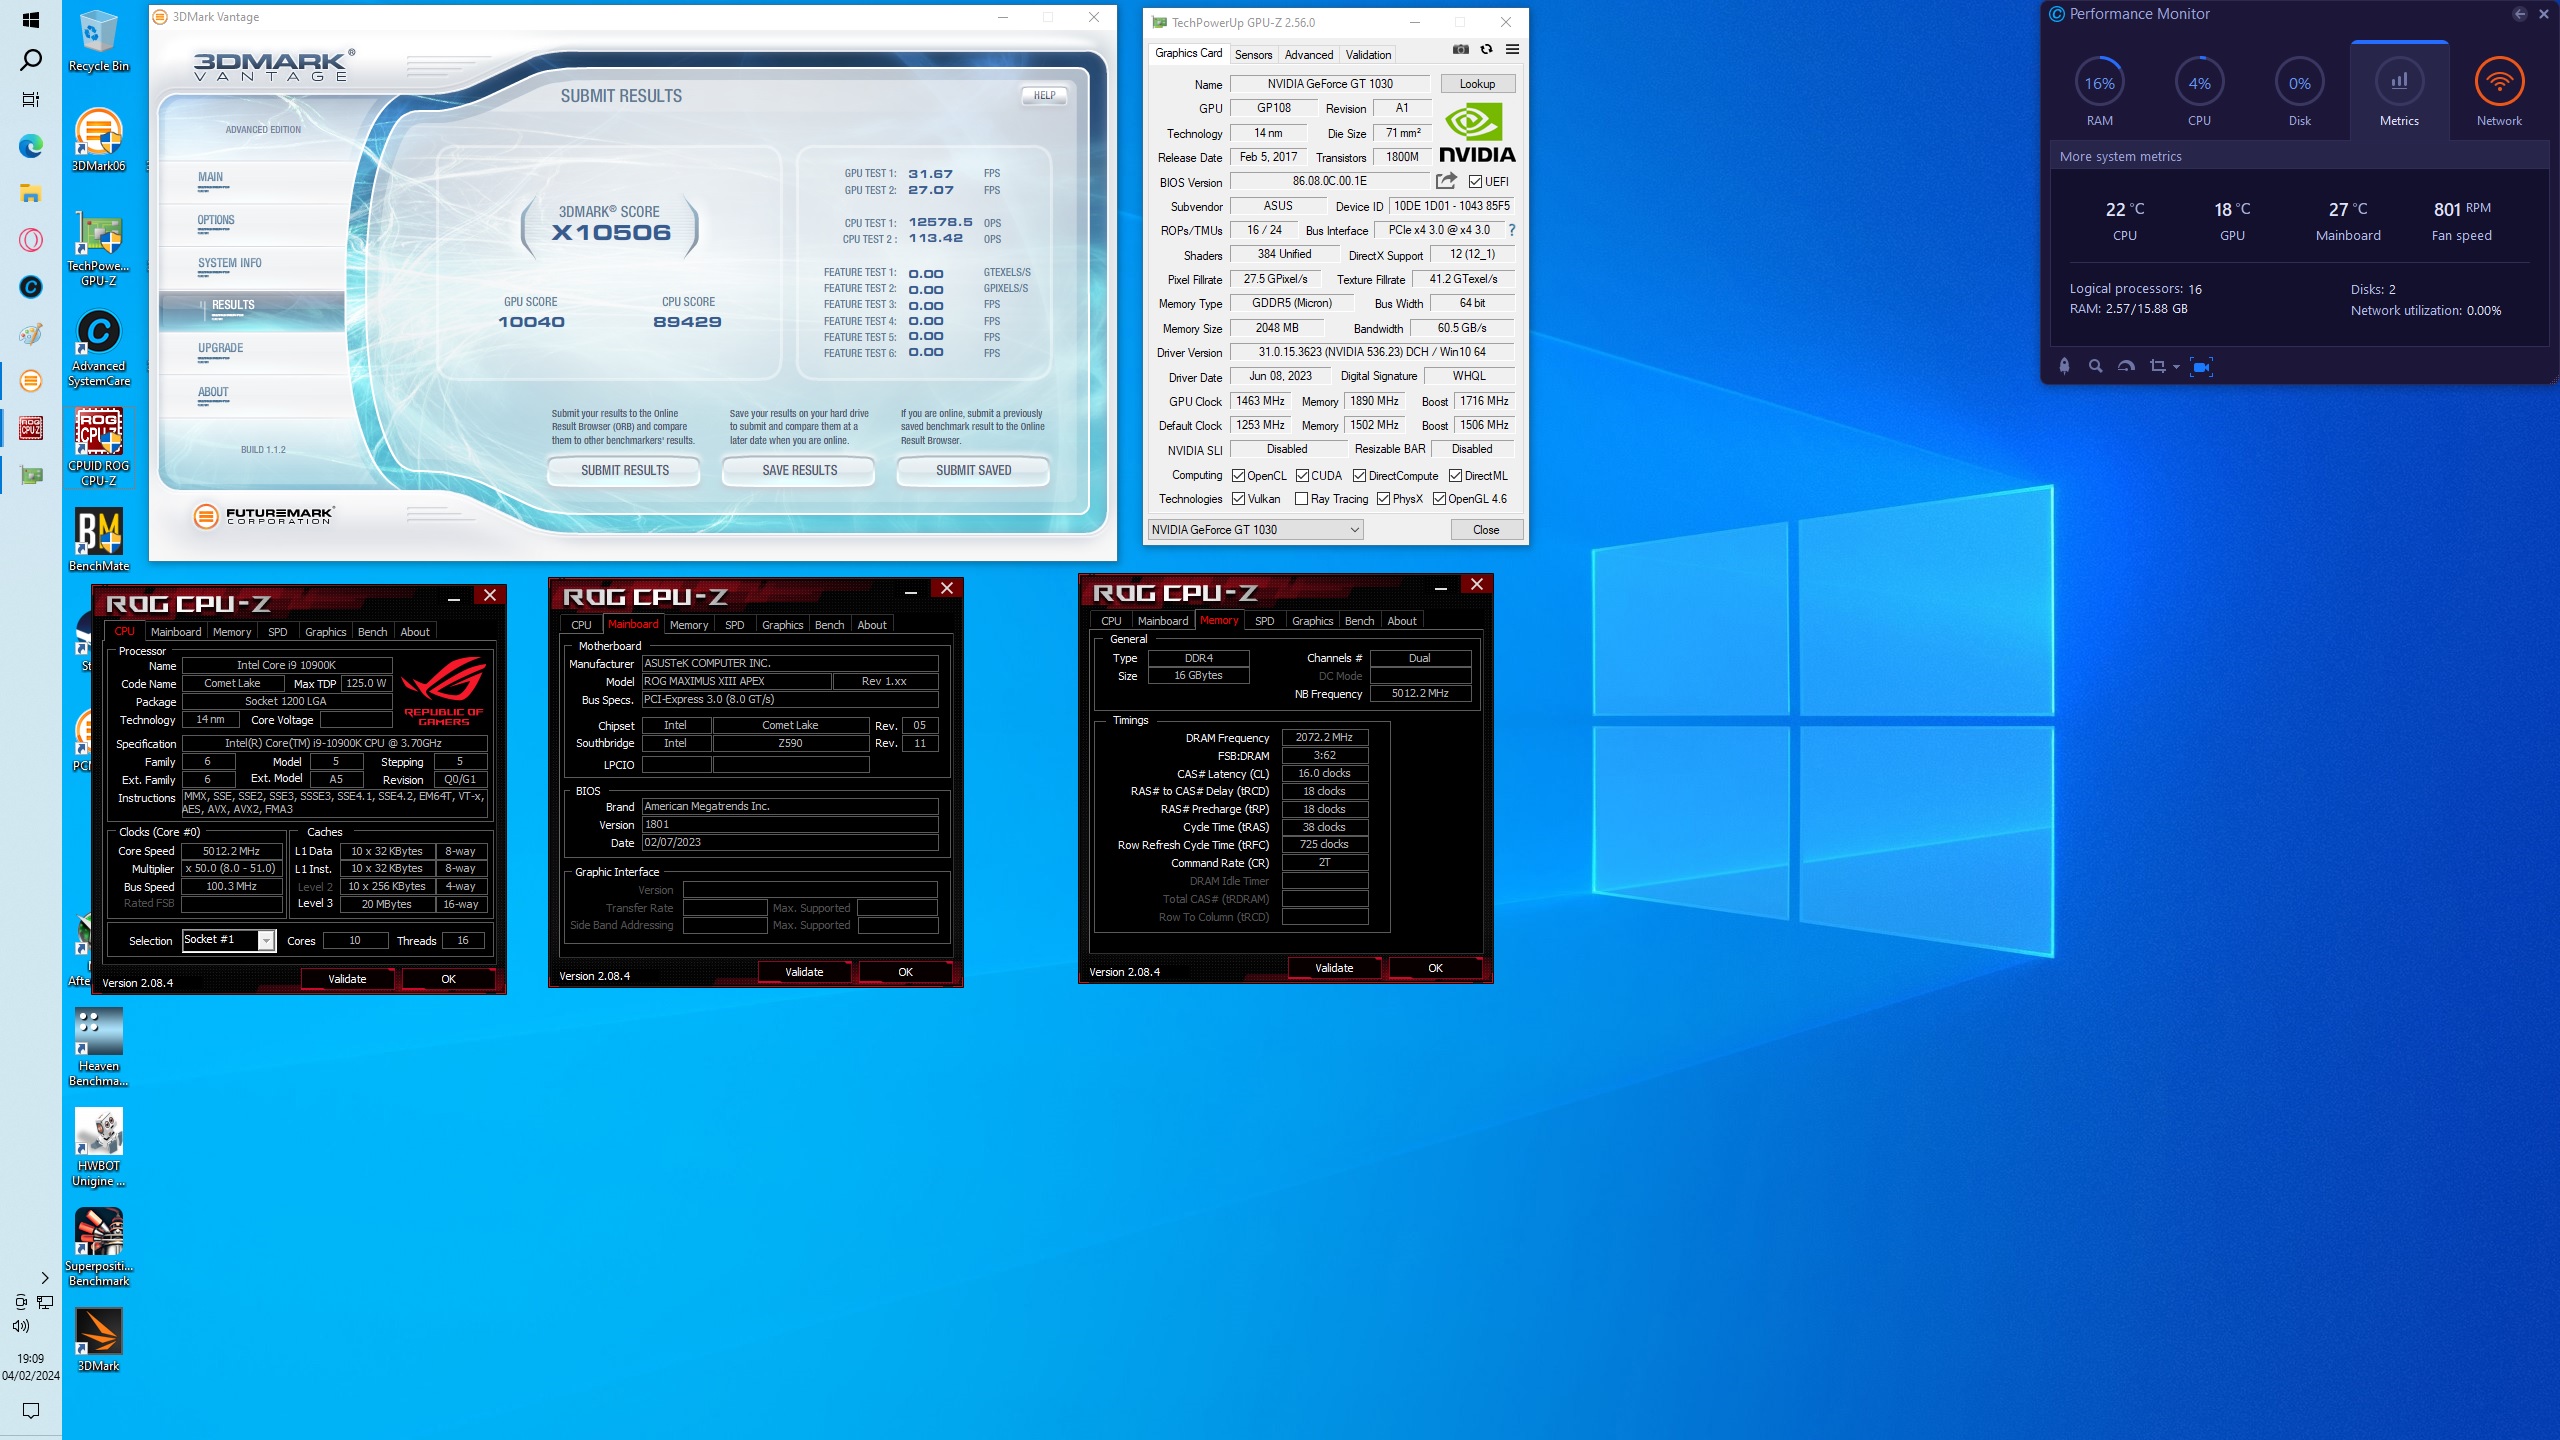This screenshot has height=1440, width=2560.
Task: Open the 3DMark desktop shortcut
Action: pos(98,1340)
